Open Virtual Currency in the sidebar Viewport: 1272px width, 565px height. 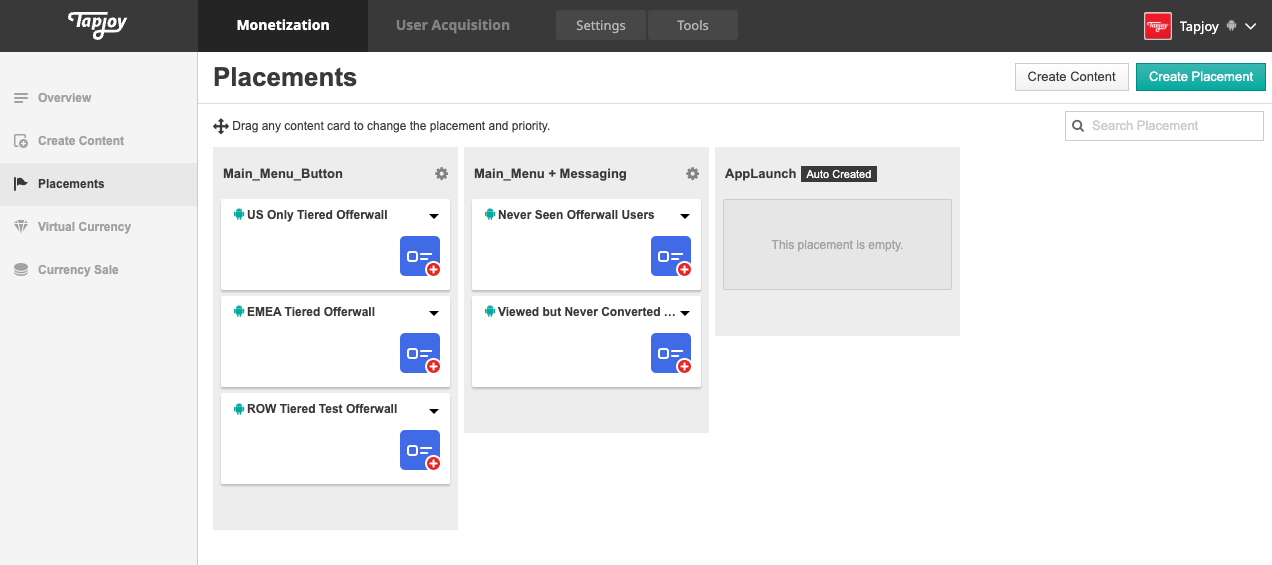[84, 227]
